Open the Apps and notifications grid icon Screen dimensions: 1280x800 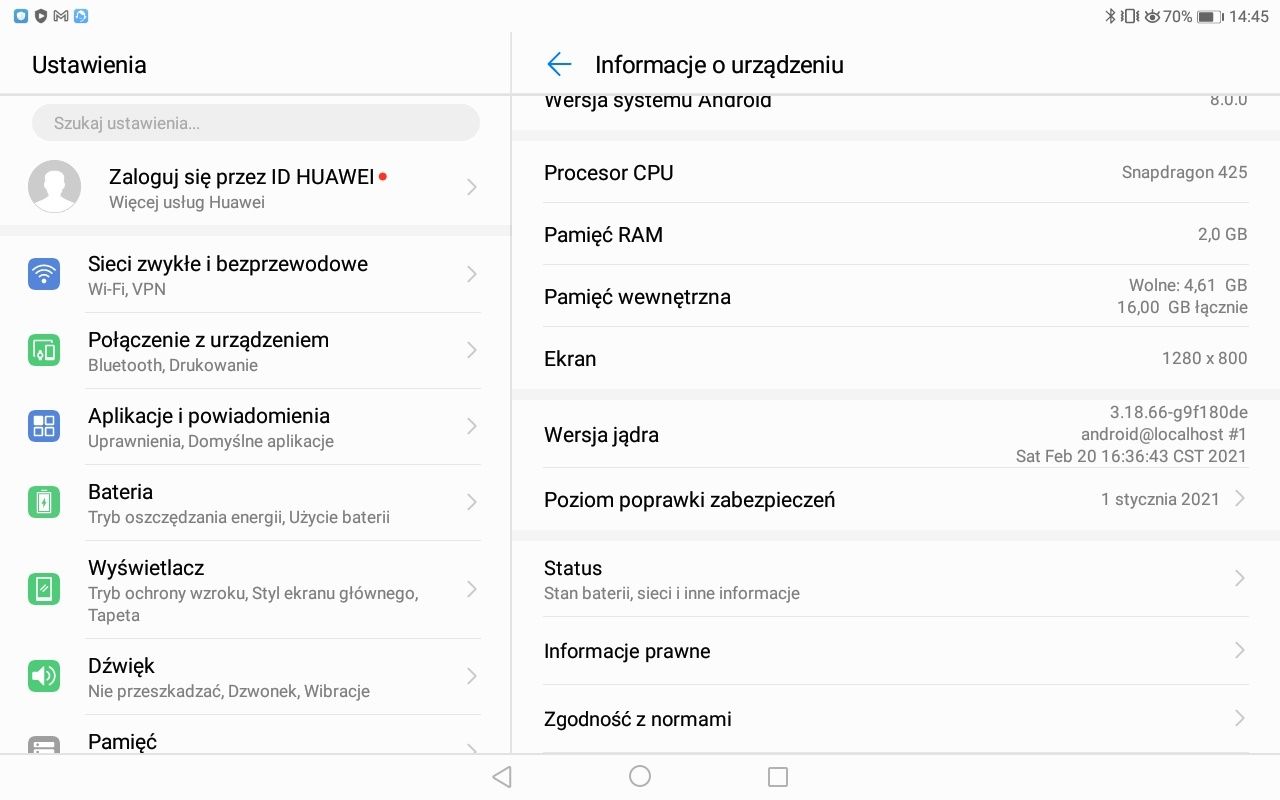(x=44, y=426)
